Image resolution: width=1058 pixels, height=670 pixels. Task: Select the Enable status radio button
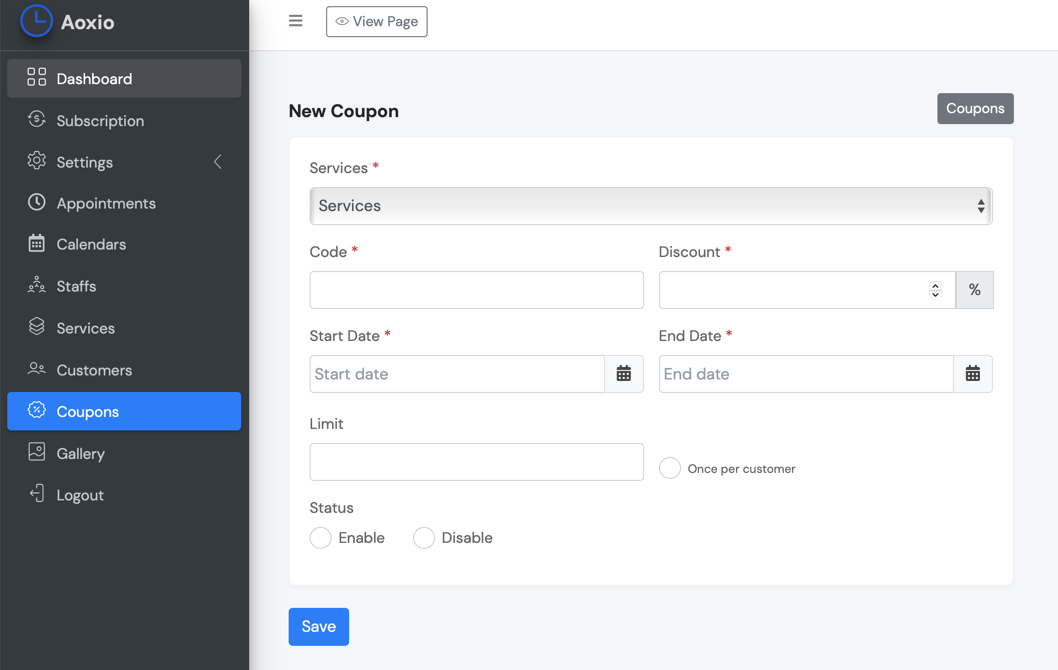click(x=321, y=538)
